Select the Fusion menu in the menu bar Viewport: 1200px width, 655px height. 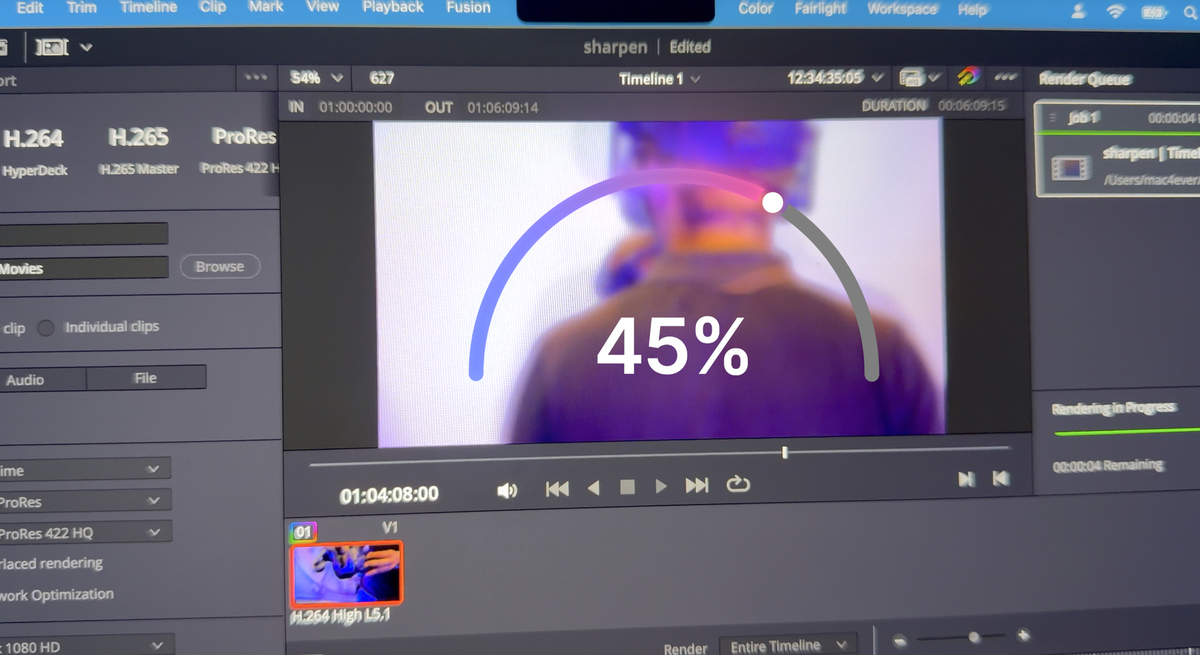coord(468,8)
